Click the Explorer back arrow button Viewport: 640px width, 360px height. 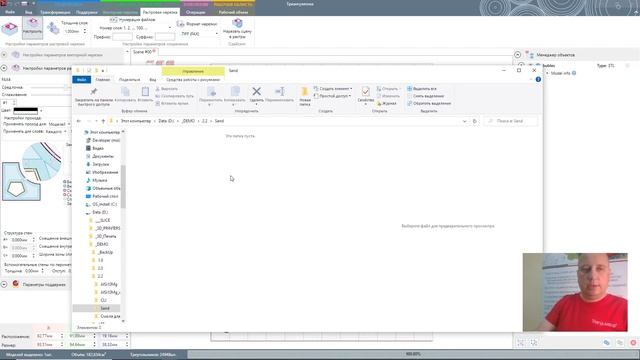pyautogui.click(x=79, y=121)
